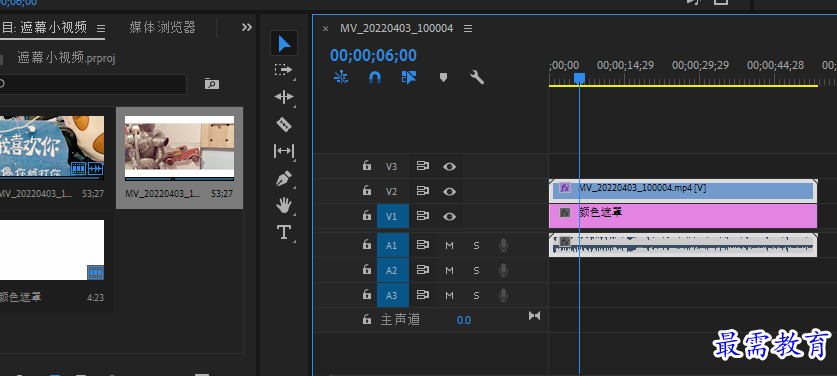837x376 pixels.
Task: Open timeline display settings wrench
Action: [477, 77]
